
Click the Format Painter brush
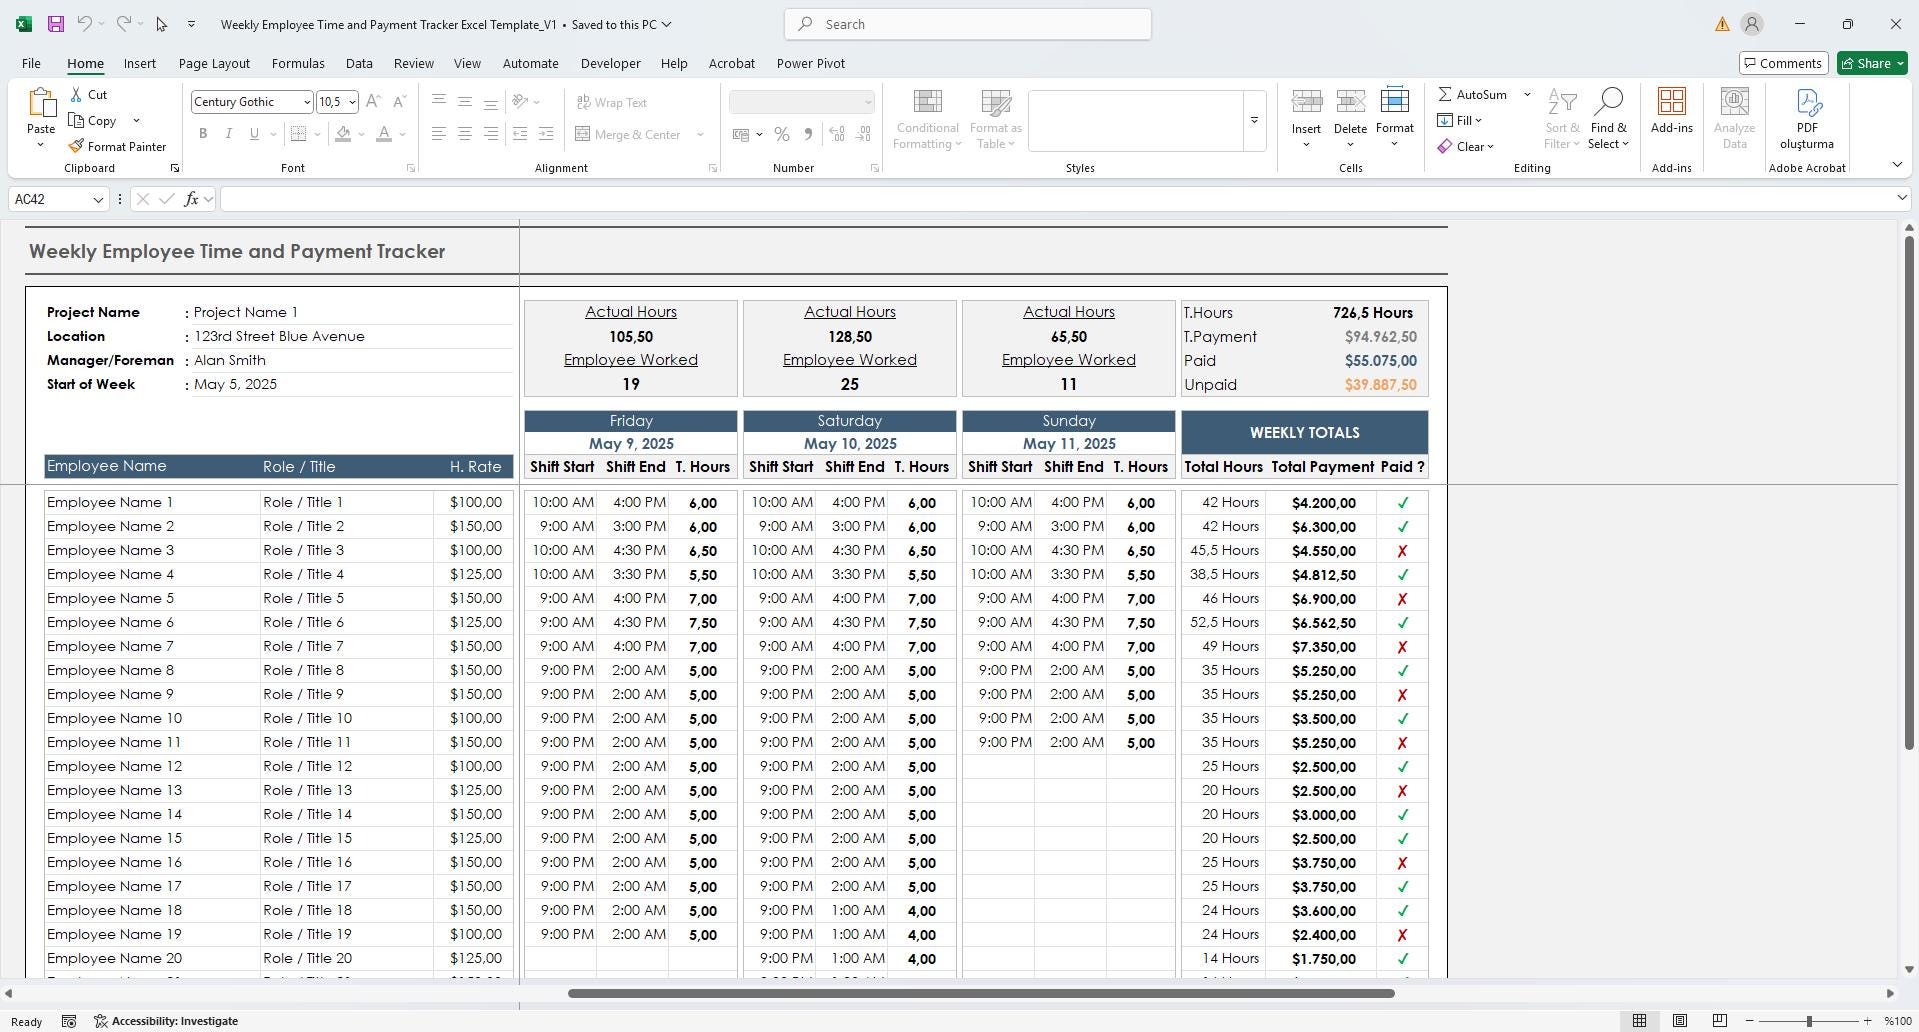[76, 146]
